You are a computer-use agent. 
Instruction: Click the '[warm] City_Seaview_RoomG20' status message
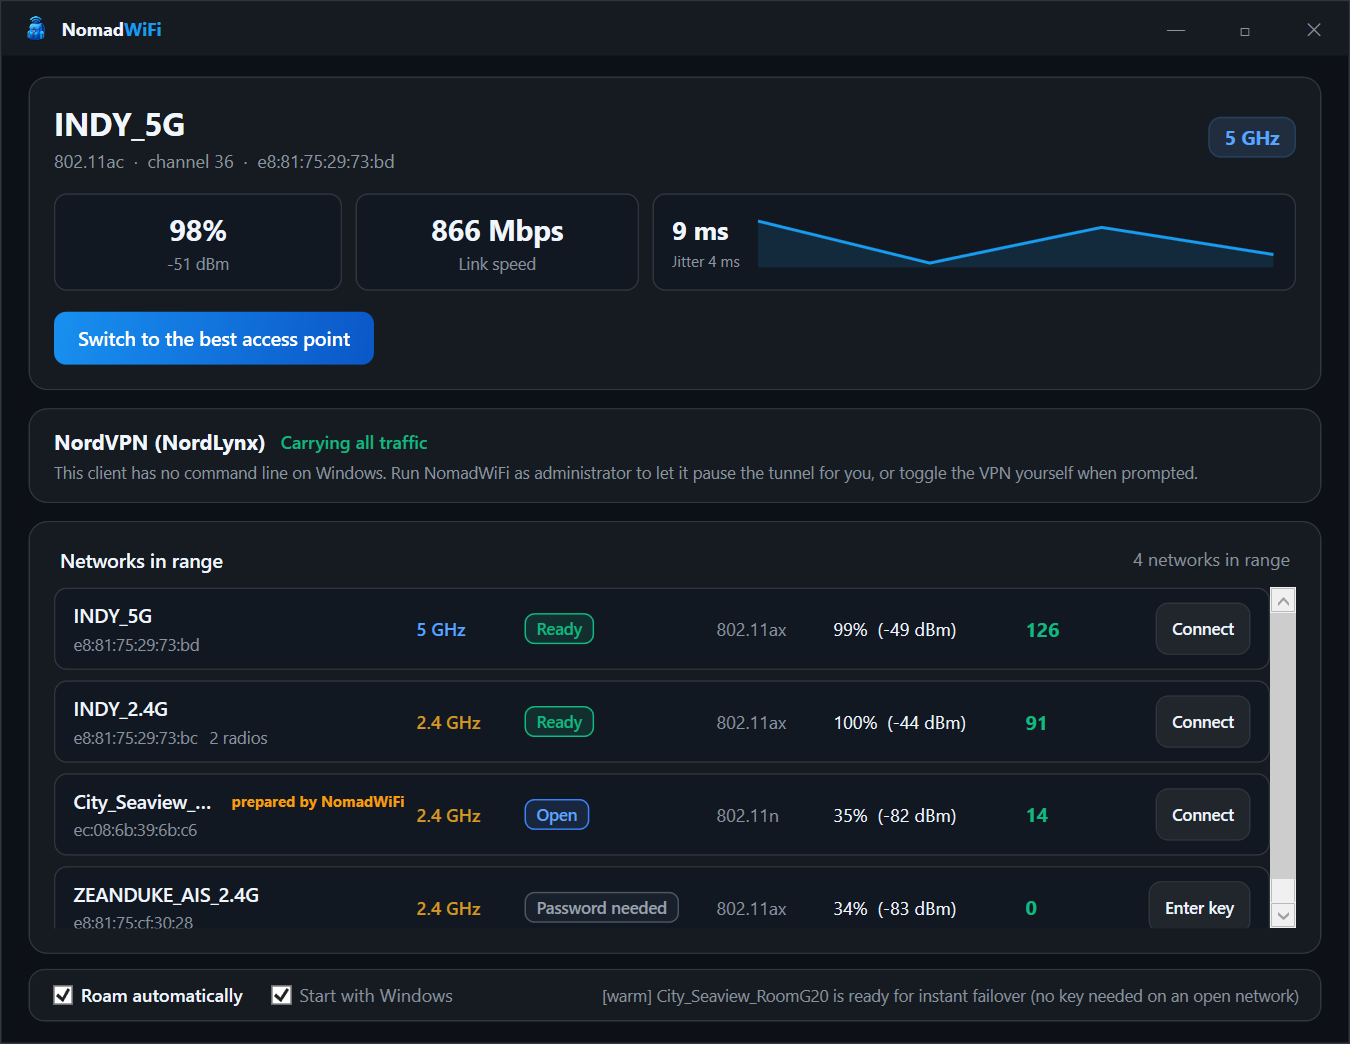950,996
